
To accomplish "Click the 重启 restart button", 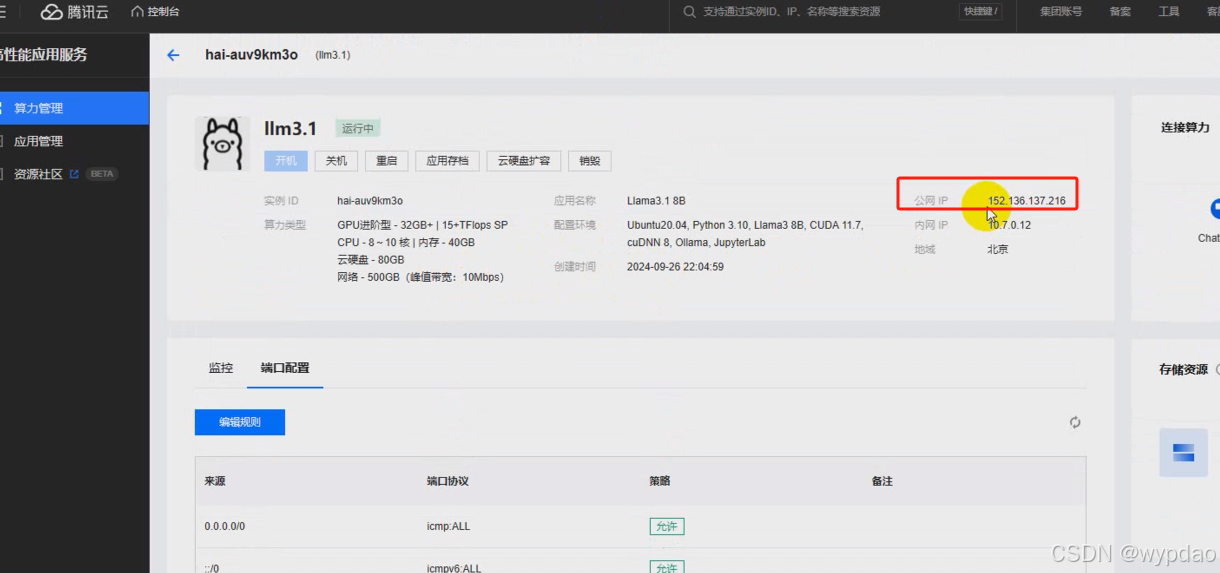I will click(387, 161).
